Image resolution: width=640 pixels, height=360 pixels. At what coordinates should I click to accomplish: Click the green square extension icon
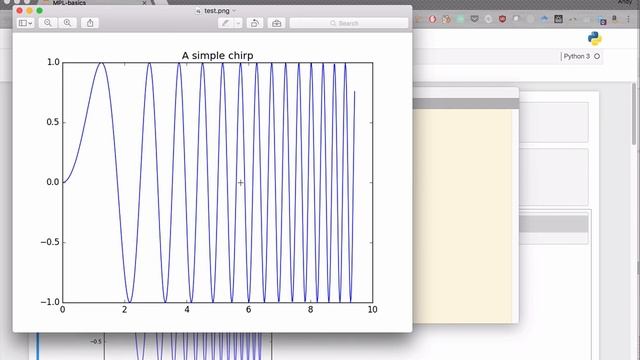pos(460,19)
